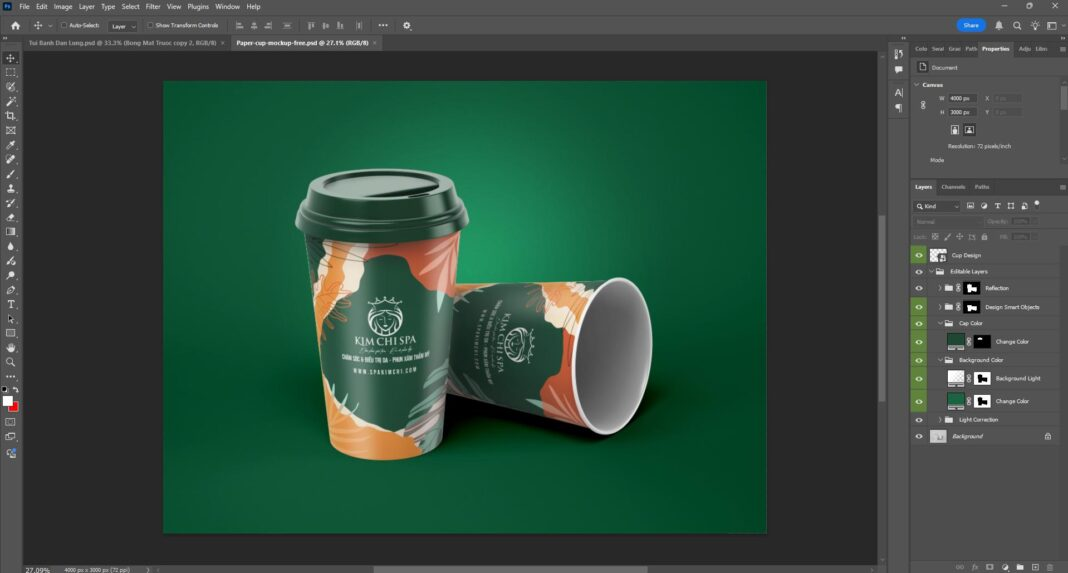Switch to the Channels tab

[953, 187]
